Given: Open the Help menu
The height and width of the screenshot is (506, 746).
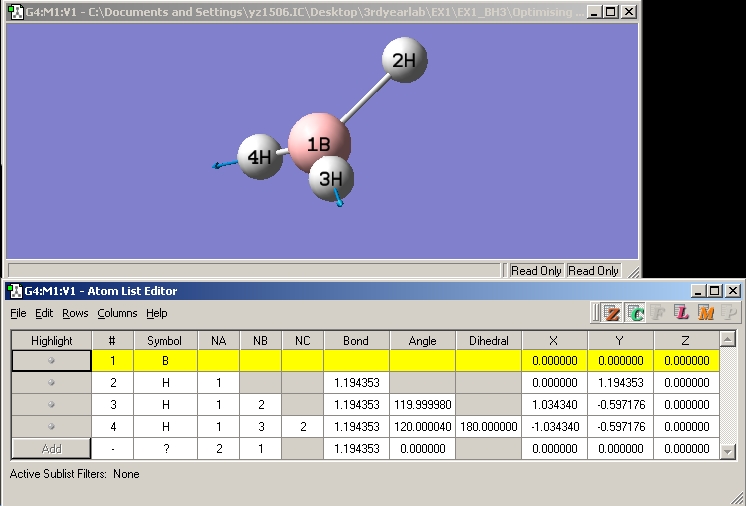Looking at the screenshot, I should tap(157, 313).
